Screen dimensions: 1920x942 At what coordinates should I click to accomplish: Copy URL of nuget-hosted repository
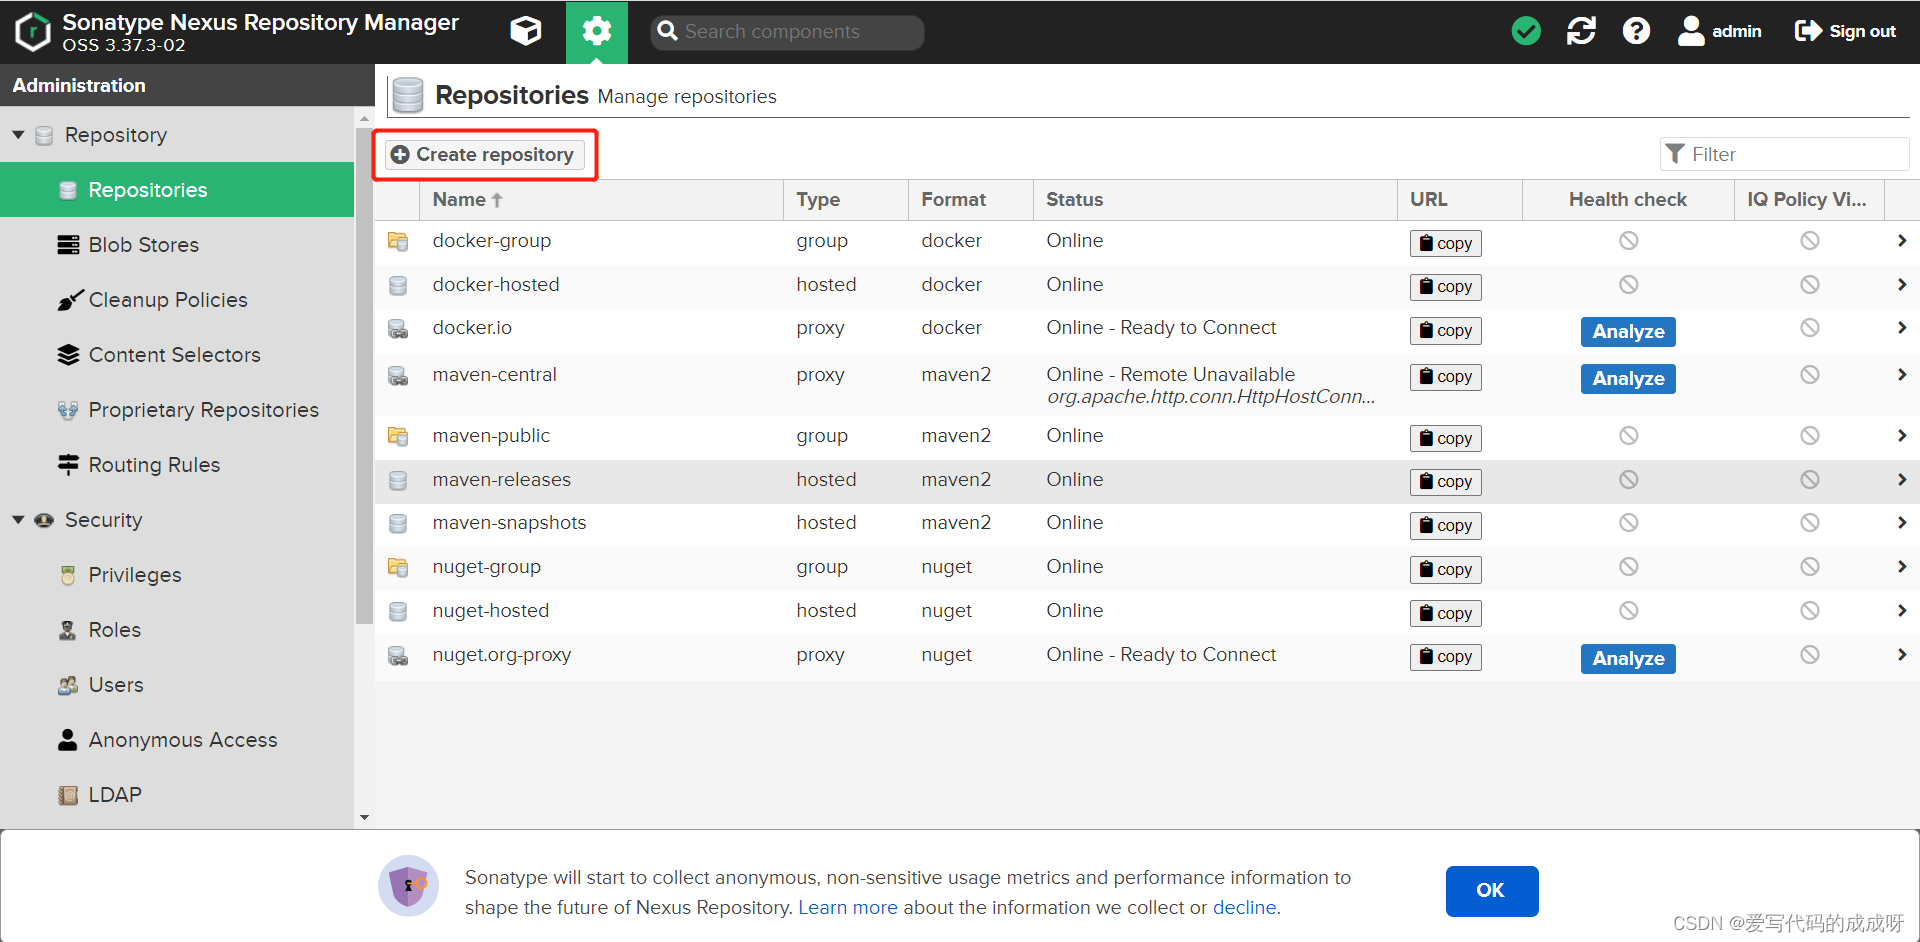pos(1446,613)
